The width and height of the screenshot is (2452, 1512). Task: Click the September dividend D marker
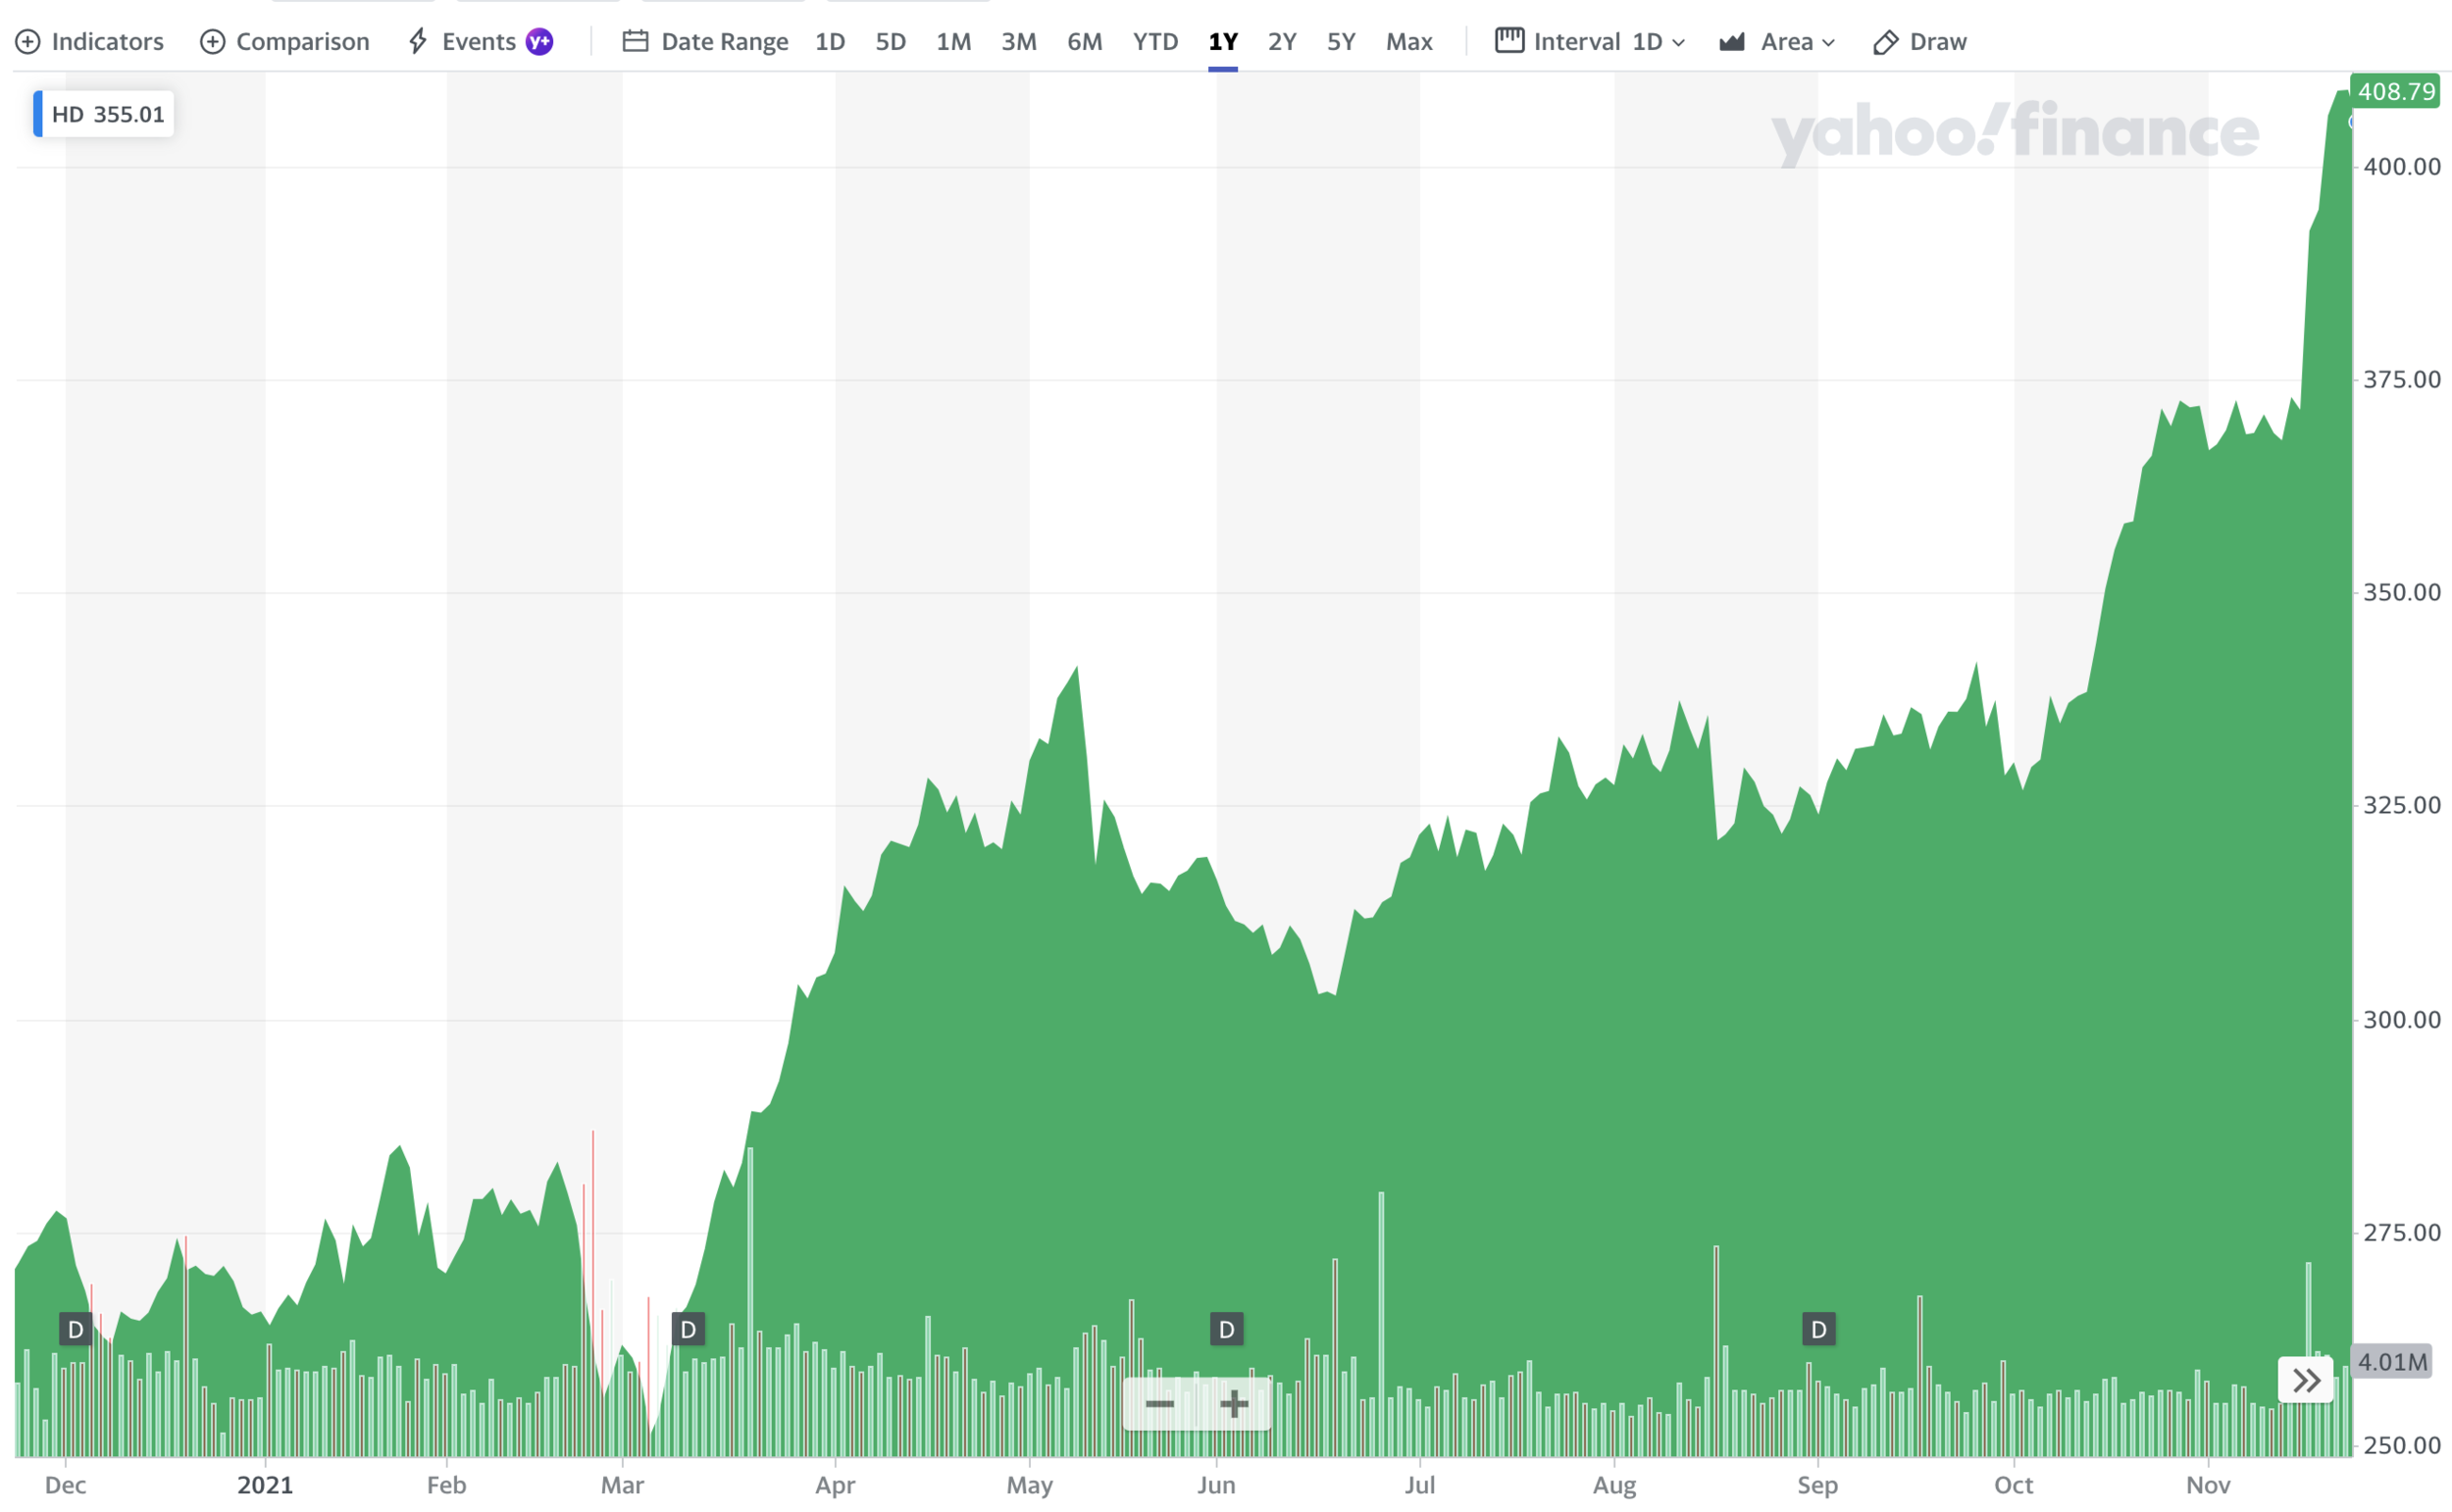point(1818,1329)
